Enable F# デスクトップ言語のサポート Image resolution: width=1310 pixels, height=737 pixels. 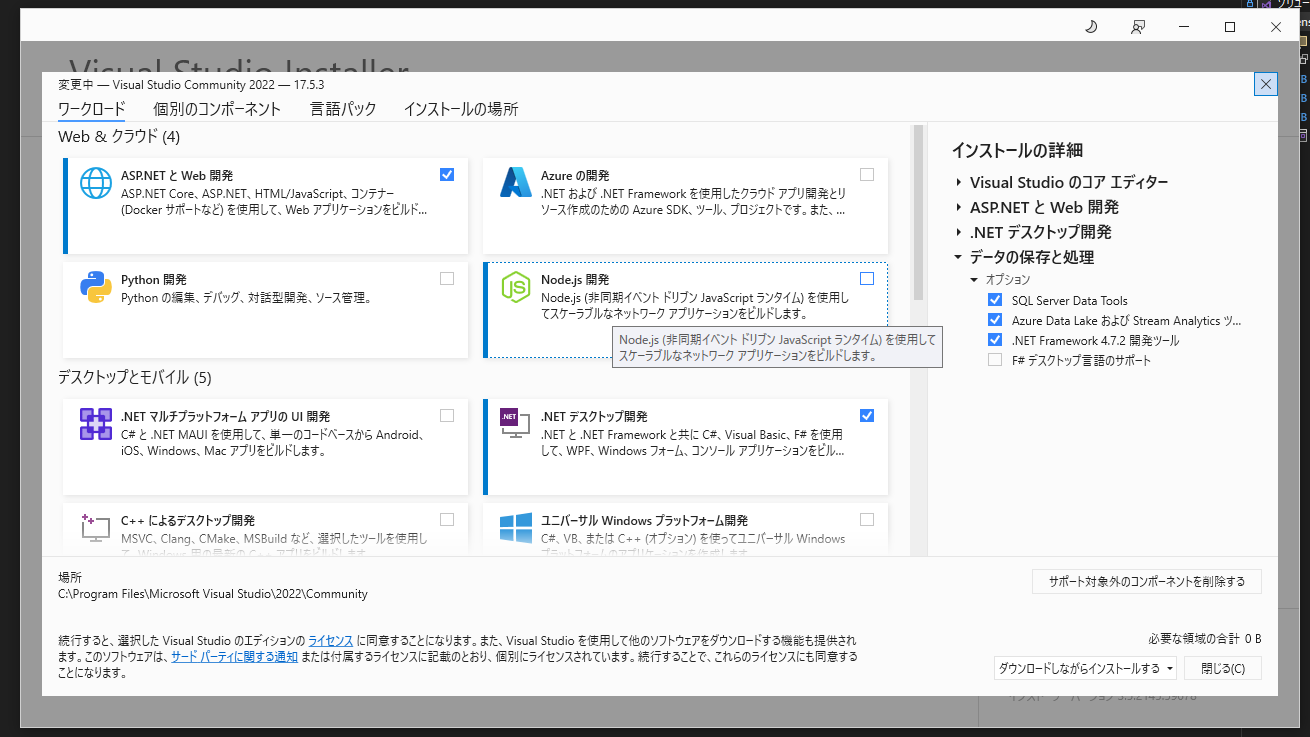click(994, 360)
